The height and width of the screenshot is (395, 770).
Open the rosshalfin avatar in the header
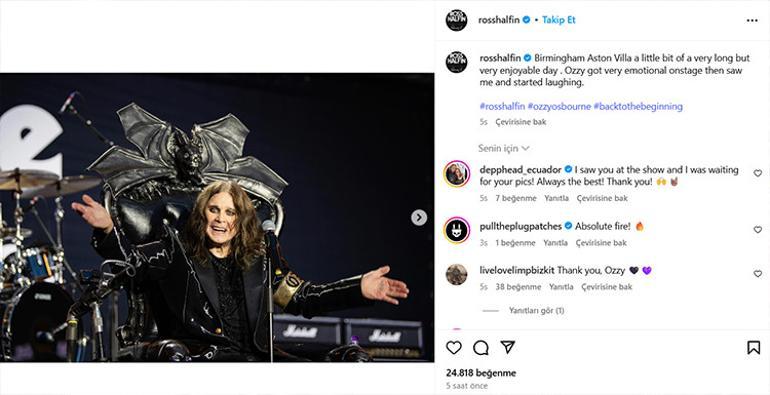(456, 20)
